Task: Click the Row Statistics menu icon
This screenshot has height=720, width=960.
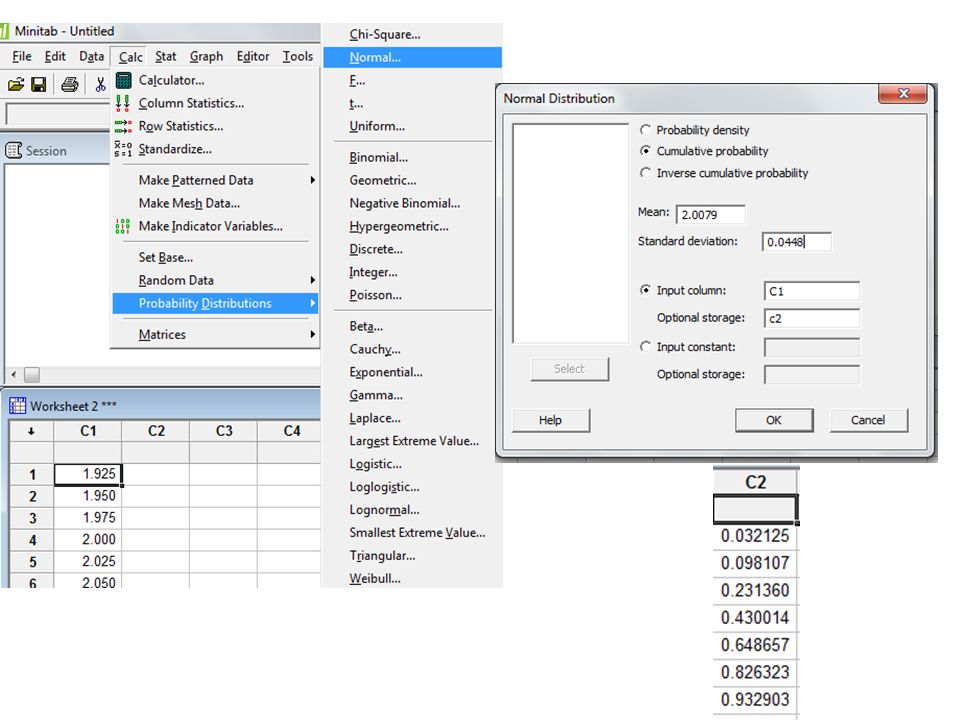Action: [x=123, y=126]
